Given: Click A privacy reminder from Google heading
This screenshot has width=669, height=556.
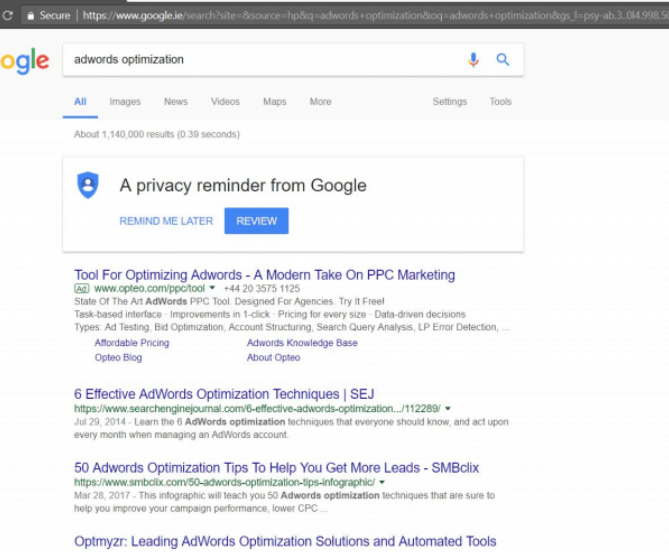Looking at the screenshot, I should (x=243, y=186).
